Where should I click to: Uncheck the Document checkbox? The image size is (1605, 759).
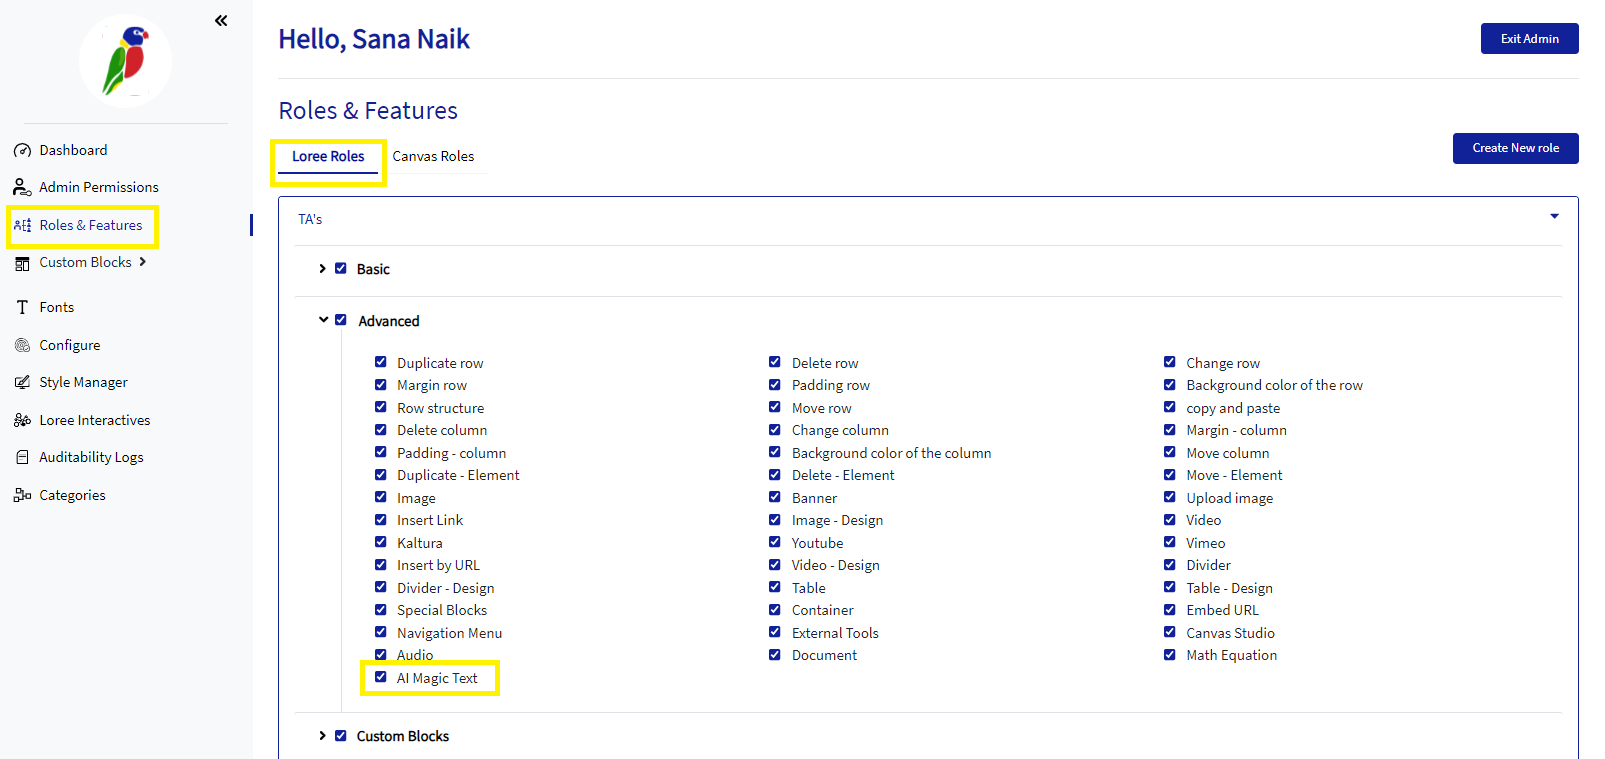(x=775, y=655)
